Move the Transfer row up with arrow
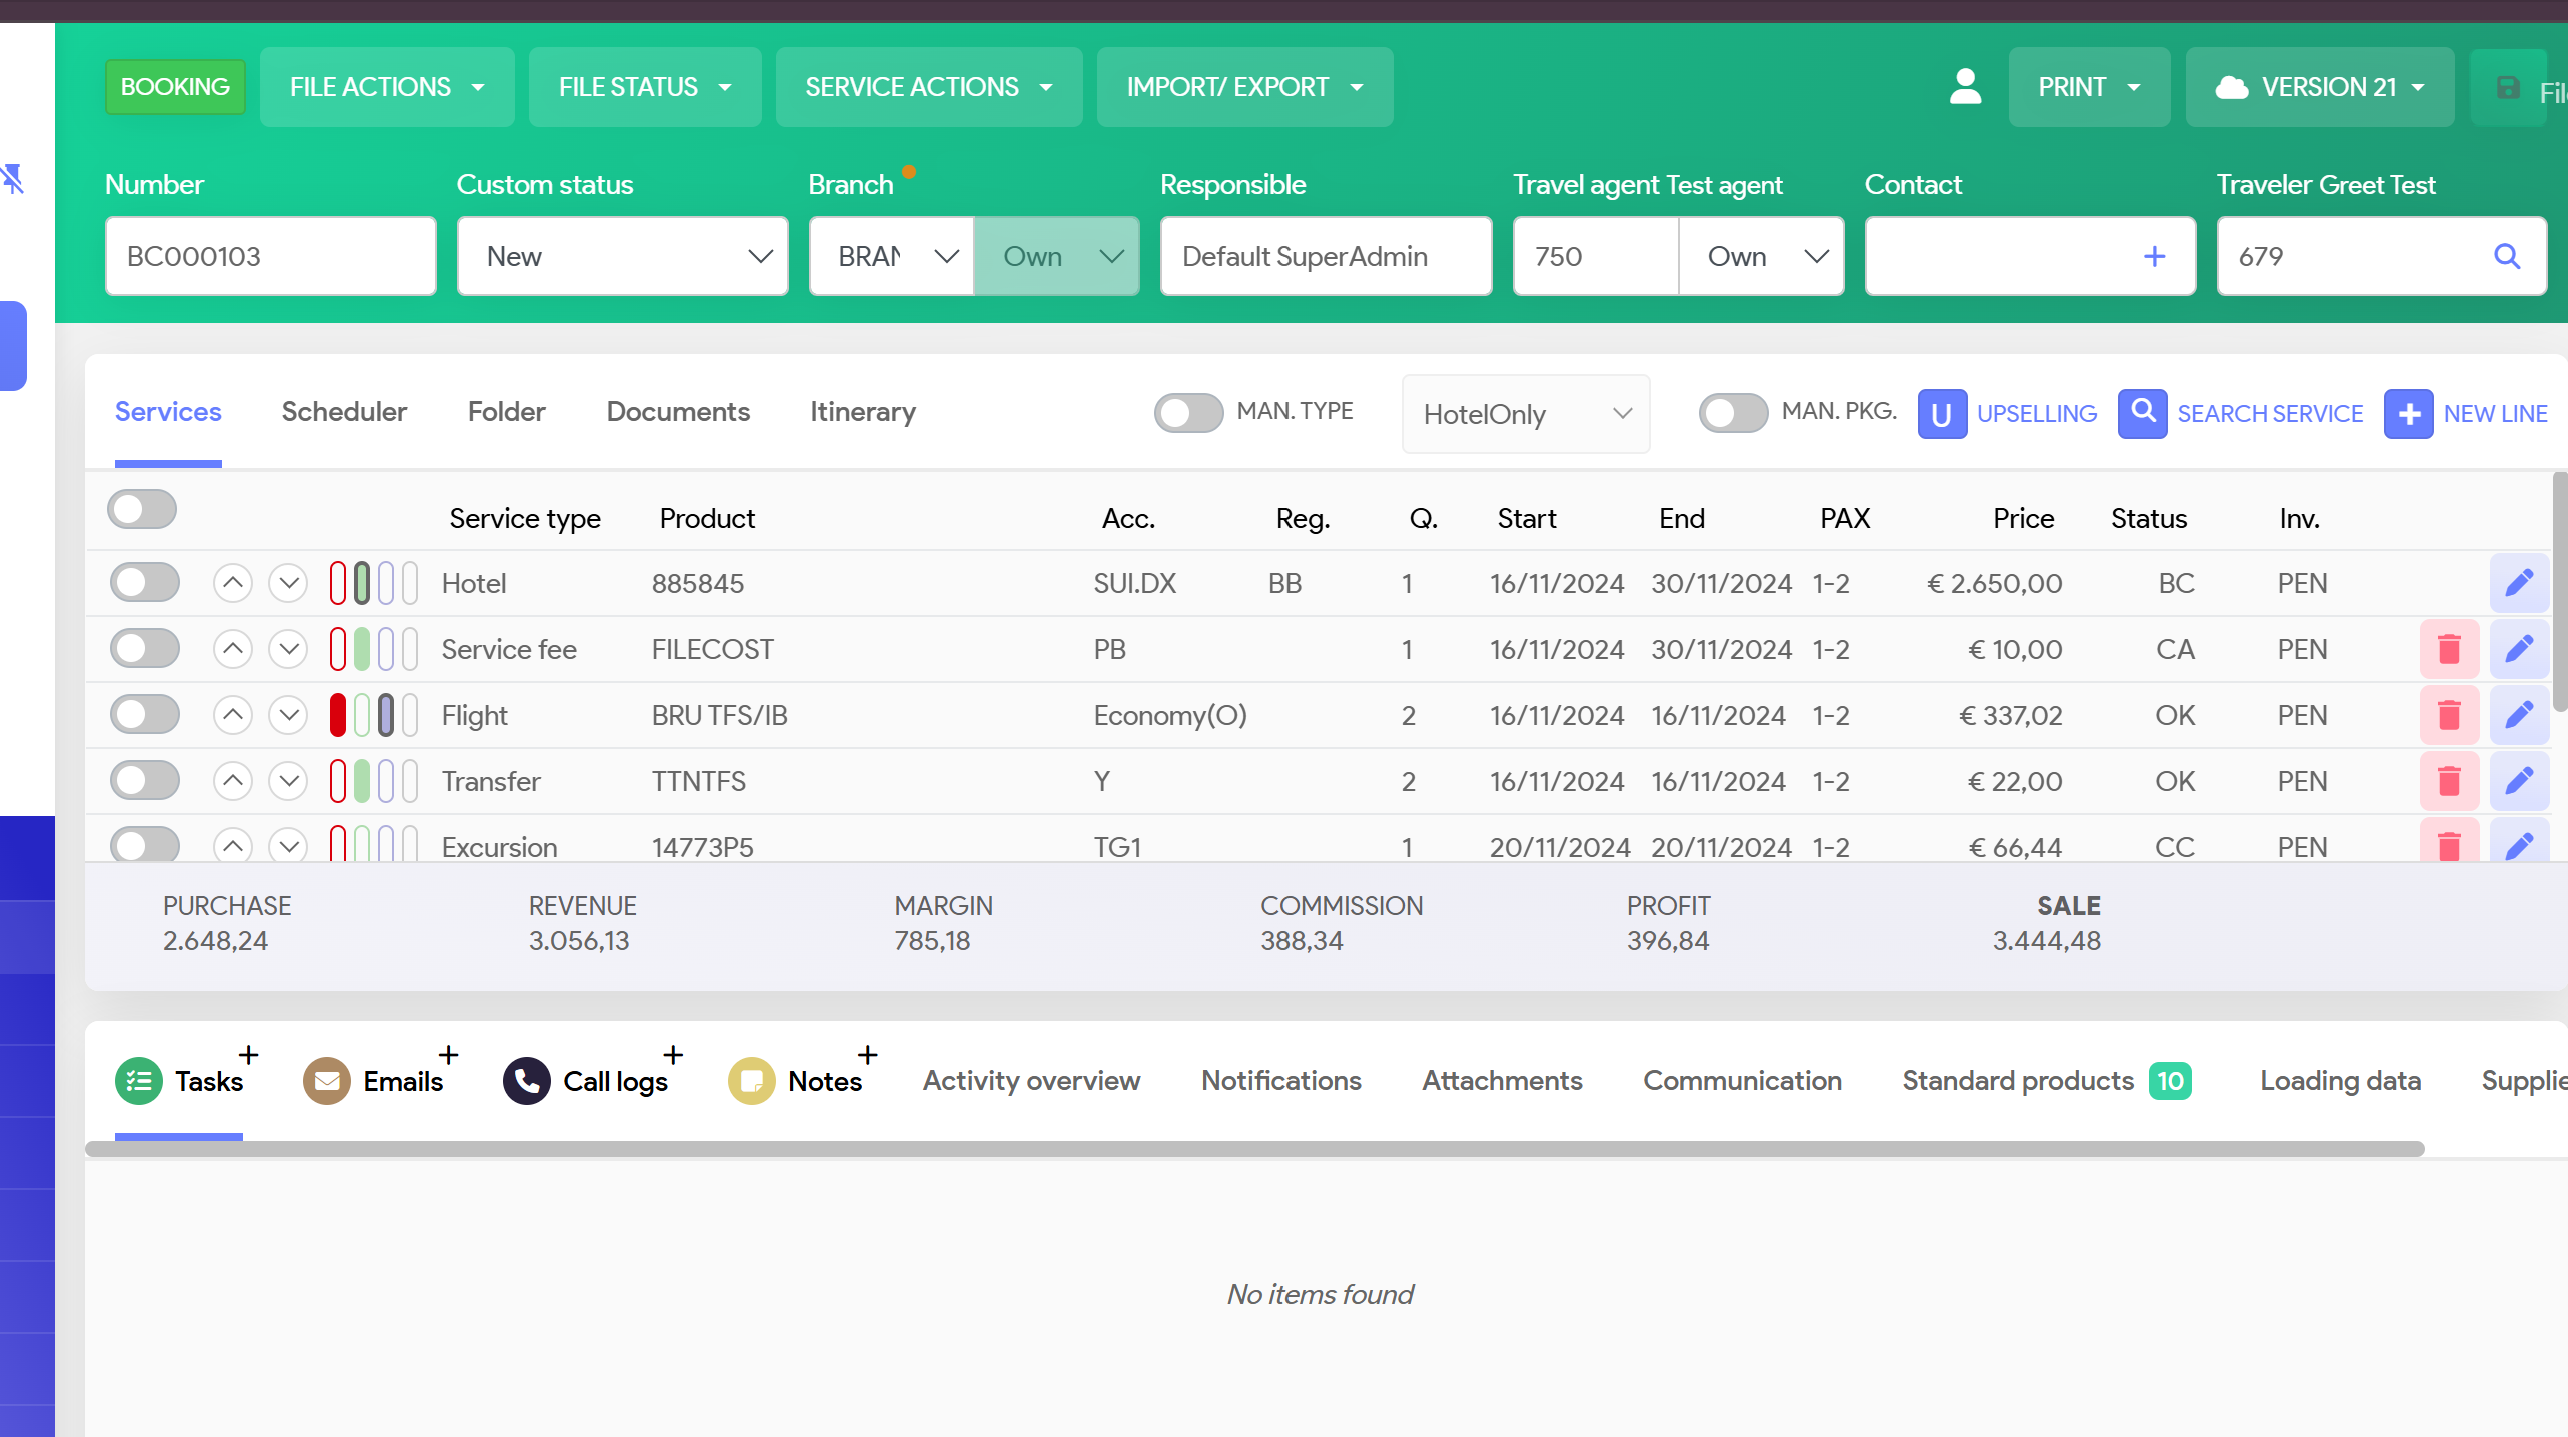Screen dimensions: 2568x1437 (232, 781)
